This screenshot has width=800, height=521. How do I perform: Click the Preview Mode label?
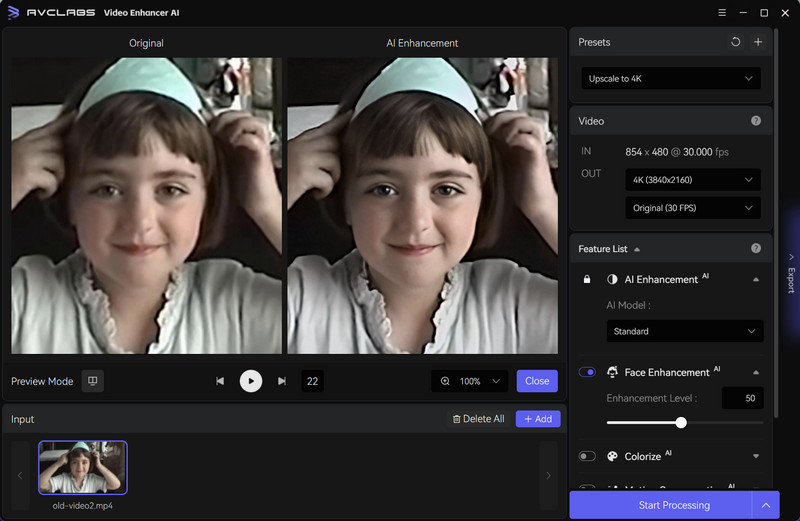coord(42,382)
